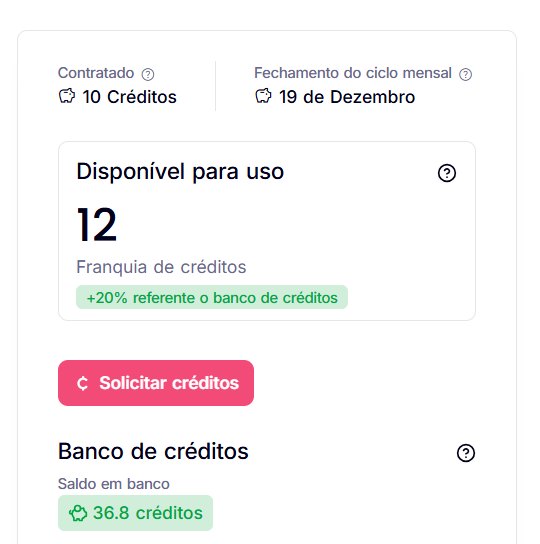Click the 36.8 créditos balance badge

[x=135, y=513]
